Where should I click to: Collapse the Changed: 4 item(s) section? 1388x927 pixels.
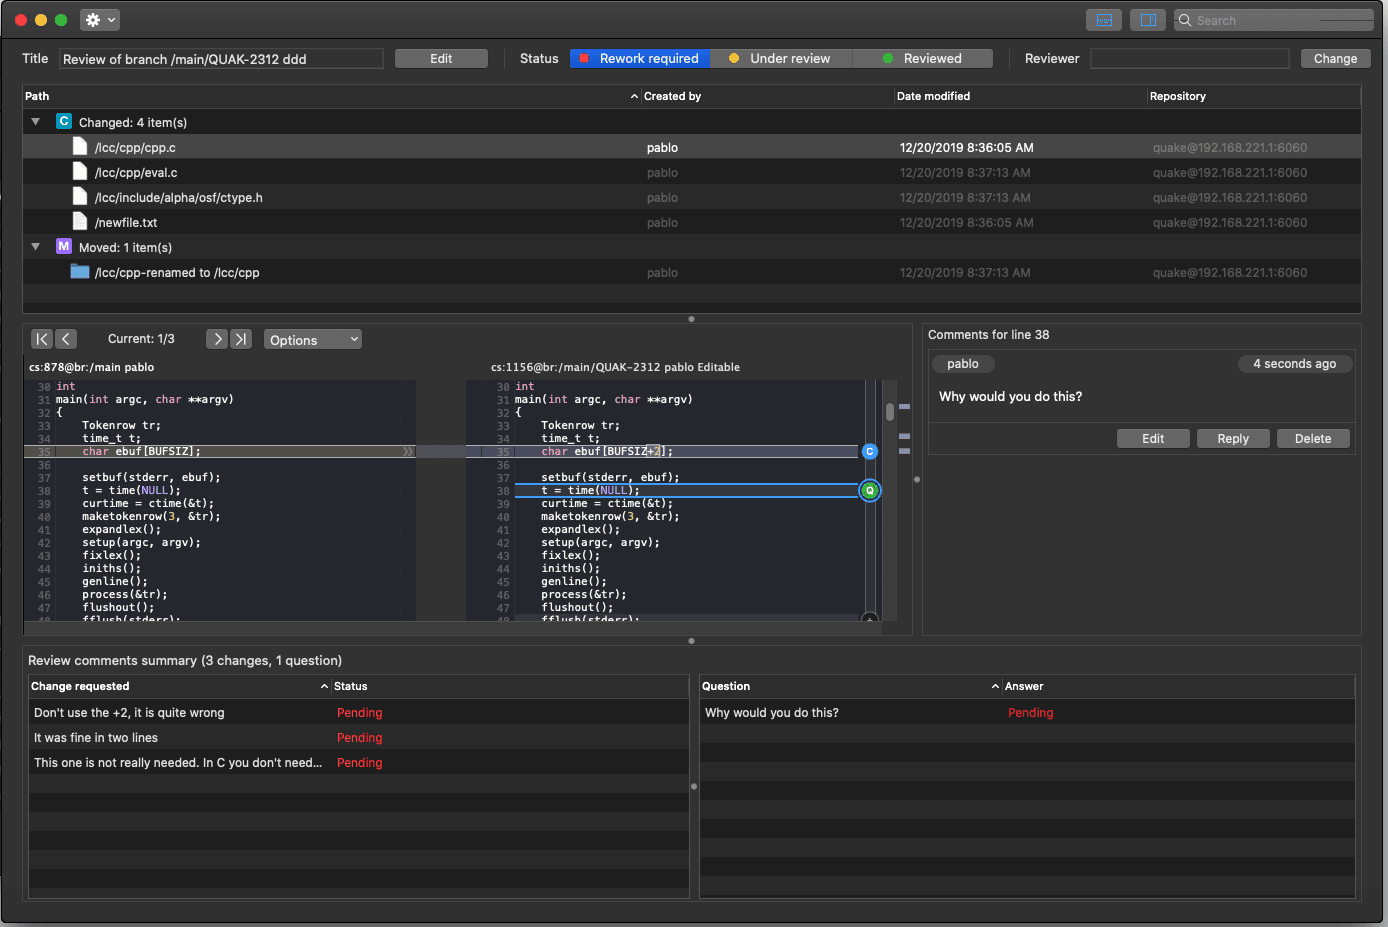coord(35,121)
